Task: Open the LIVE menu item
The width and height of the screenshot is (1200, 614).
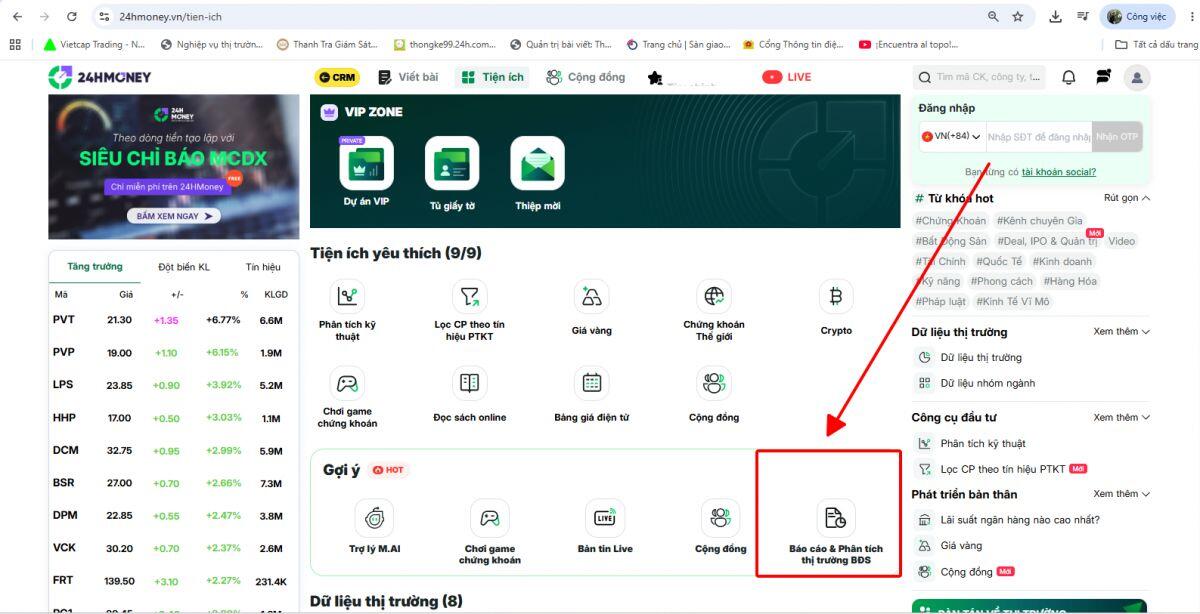Action: click(787, 77)
